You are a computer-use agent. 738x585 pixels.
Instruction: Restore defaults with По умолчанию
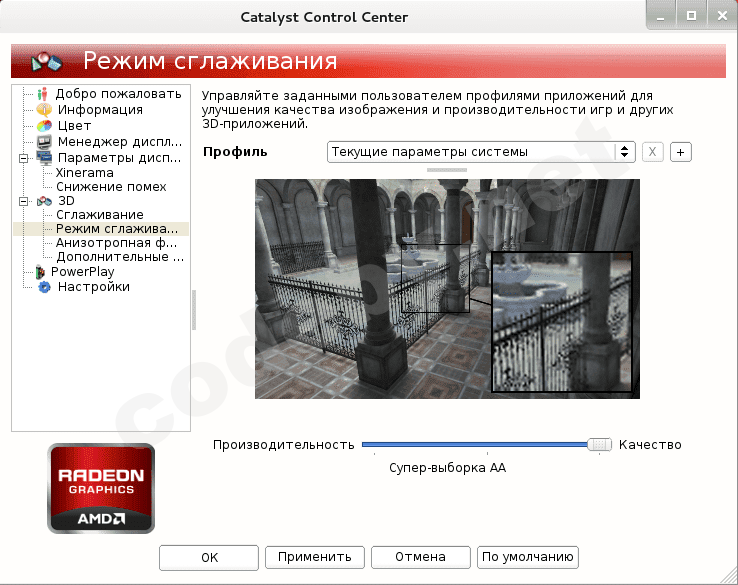(x=528, y=557)
